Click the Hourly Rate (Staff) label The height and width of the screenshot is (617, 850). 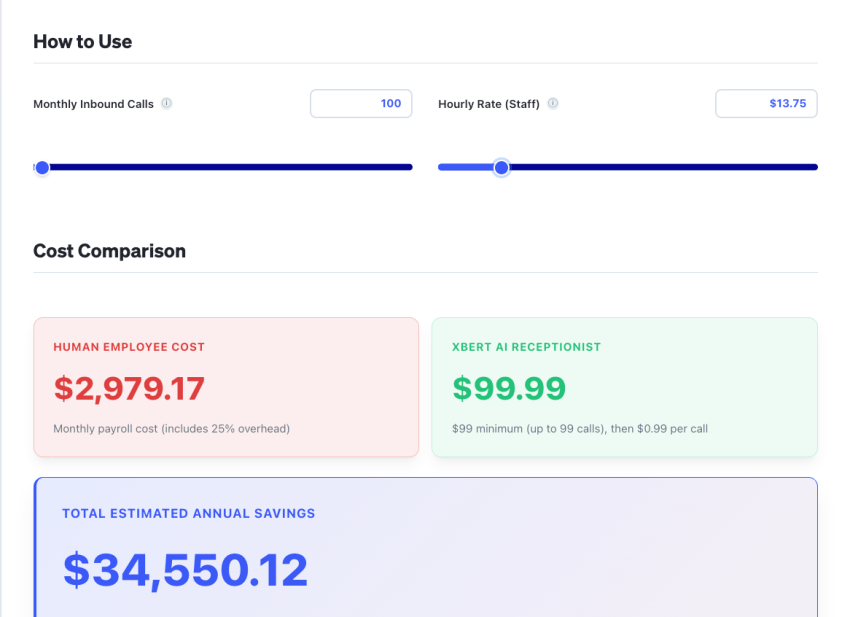coord(490,103)
